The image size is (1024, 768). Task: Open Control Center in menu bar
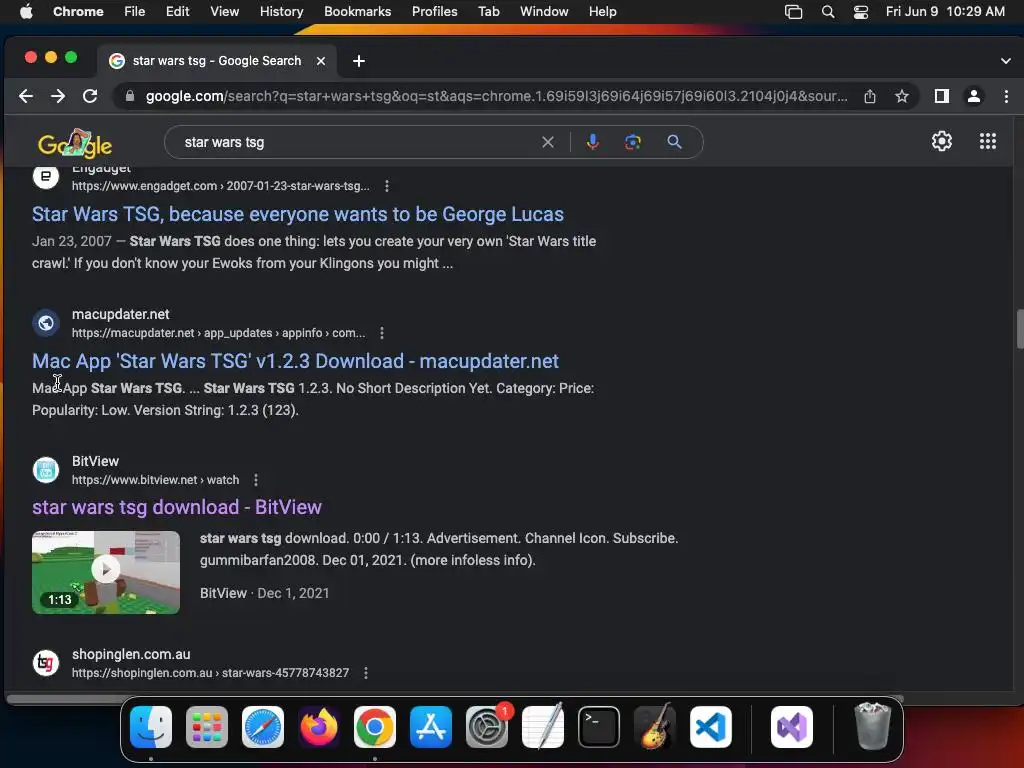(x=861, y=12)
